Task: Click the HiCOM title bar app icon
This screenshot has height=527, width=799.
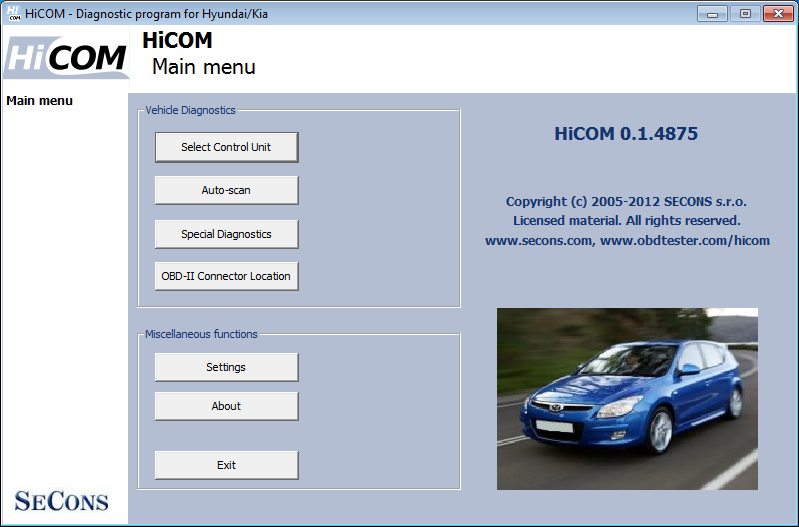Action: coord(14,14)
